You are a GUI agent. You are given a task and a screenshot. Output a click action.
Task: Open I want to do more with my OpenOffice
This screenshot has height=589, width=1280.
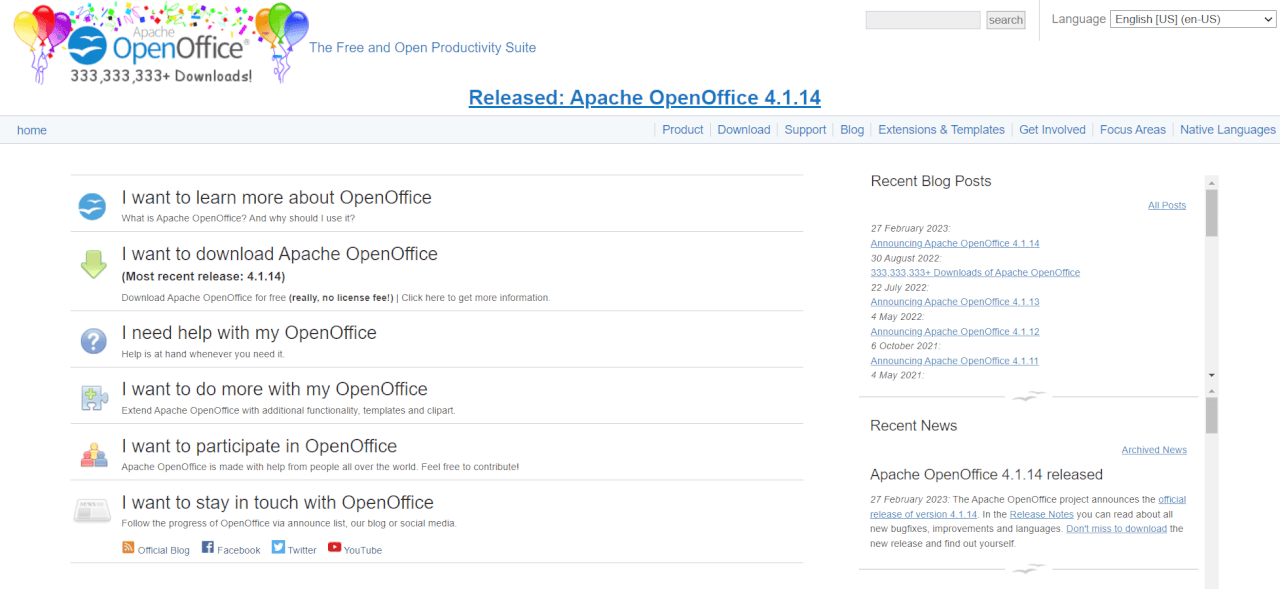pos(275,389)
